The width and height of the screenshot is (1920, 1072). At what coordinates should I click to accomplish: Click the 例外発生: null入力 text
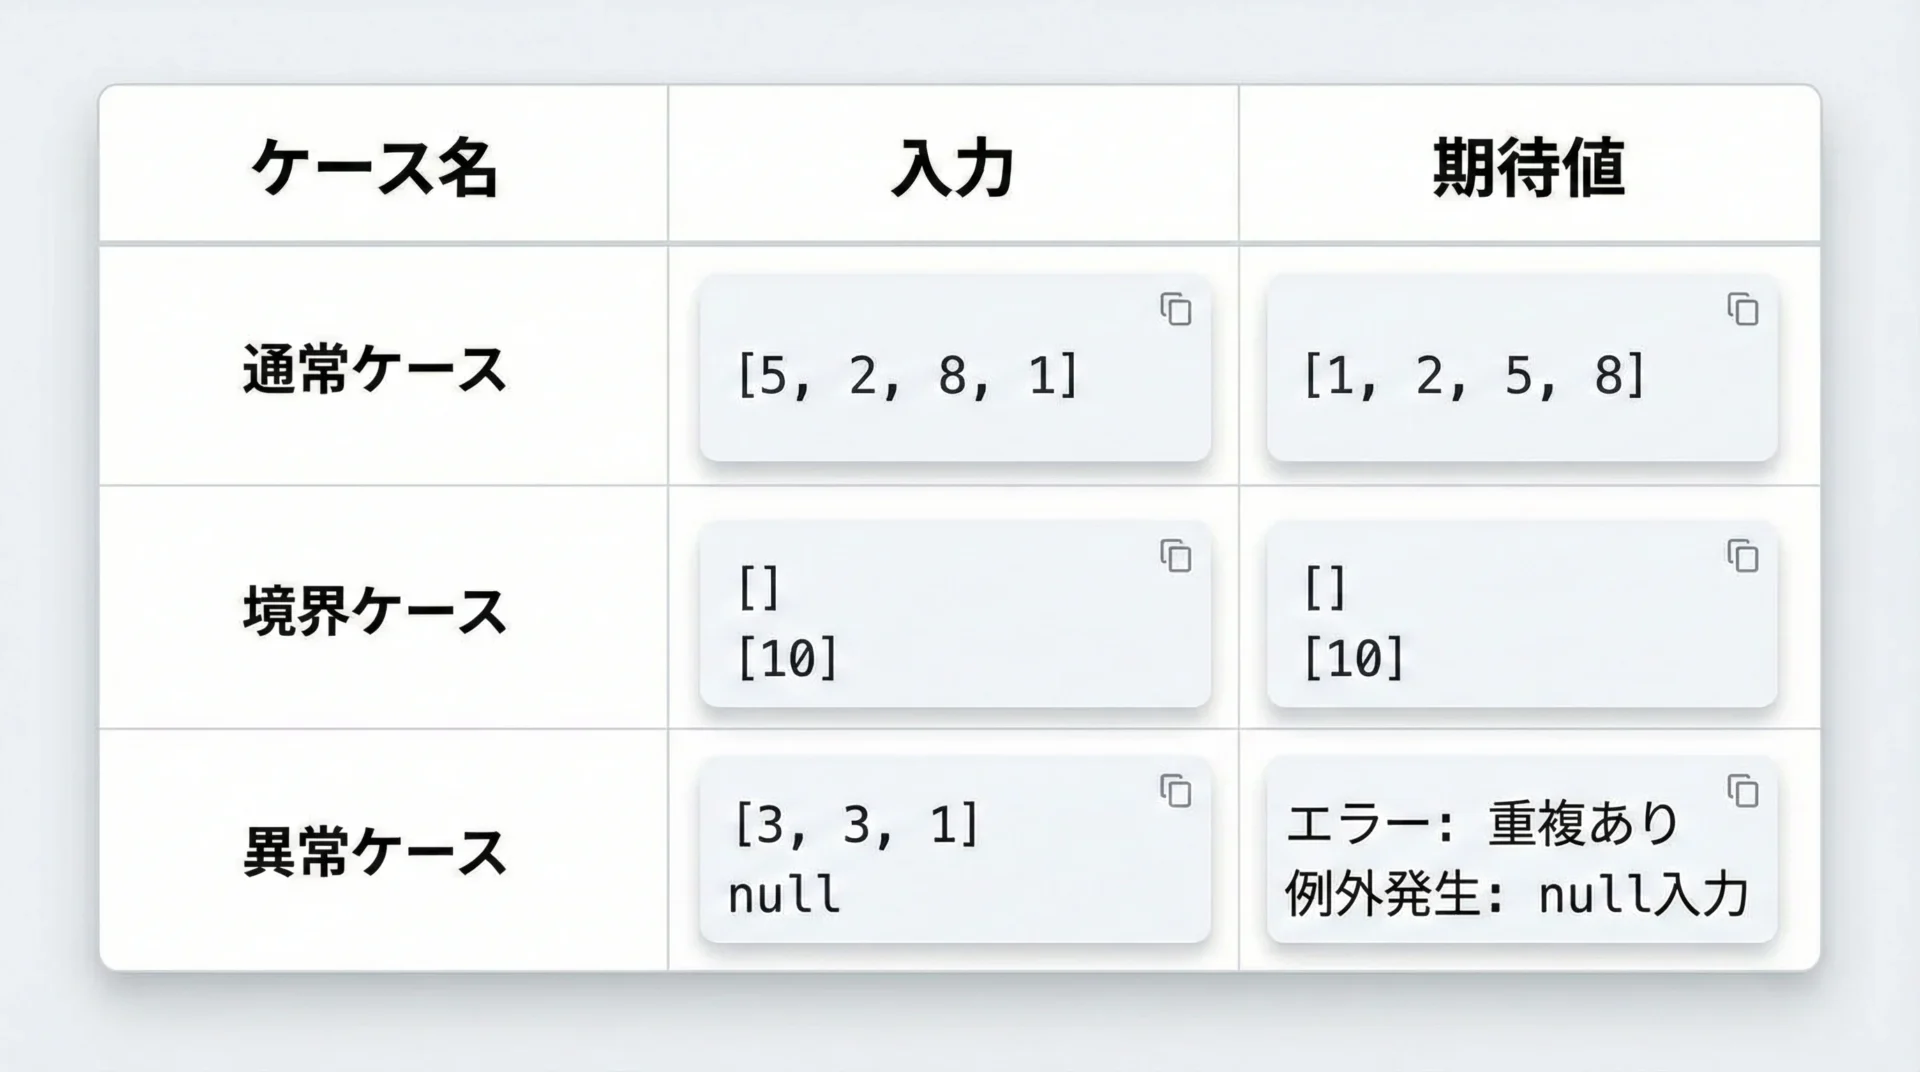(x=1516, y=895)
